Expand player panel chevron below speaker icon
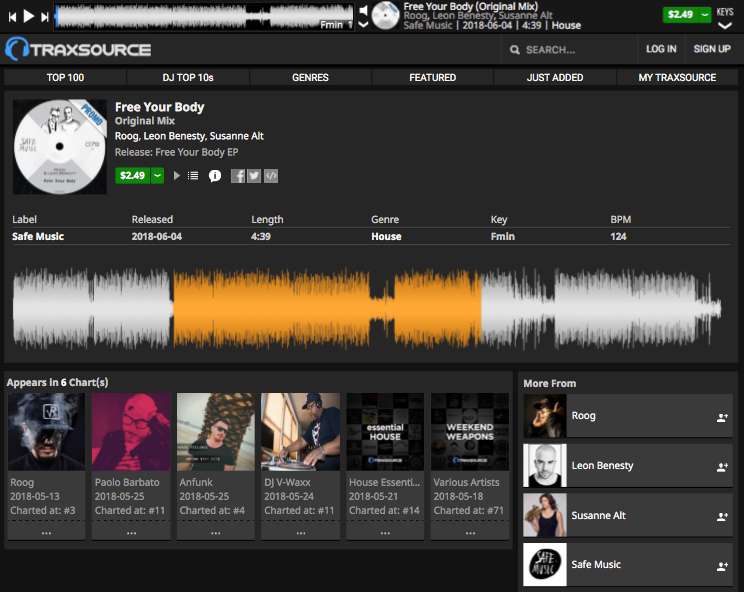Screen dimensions: 744x592 point(363,25)
